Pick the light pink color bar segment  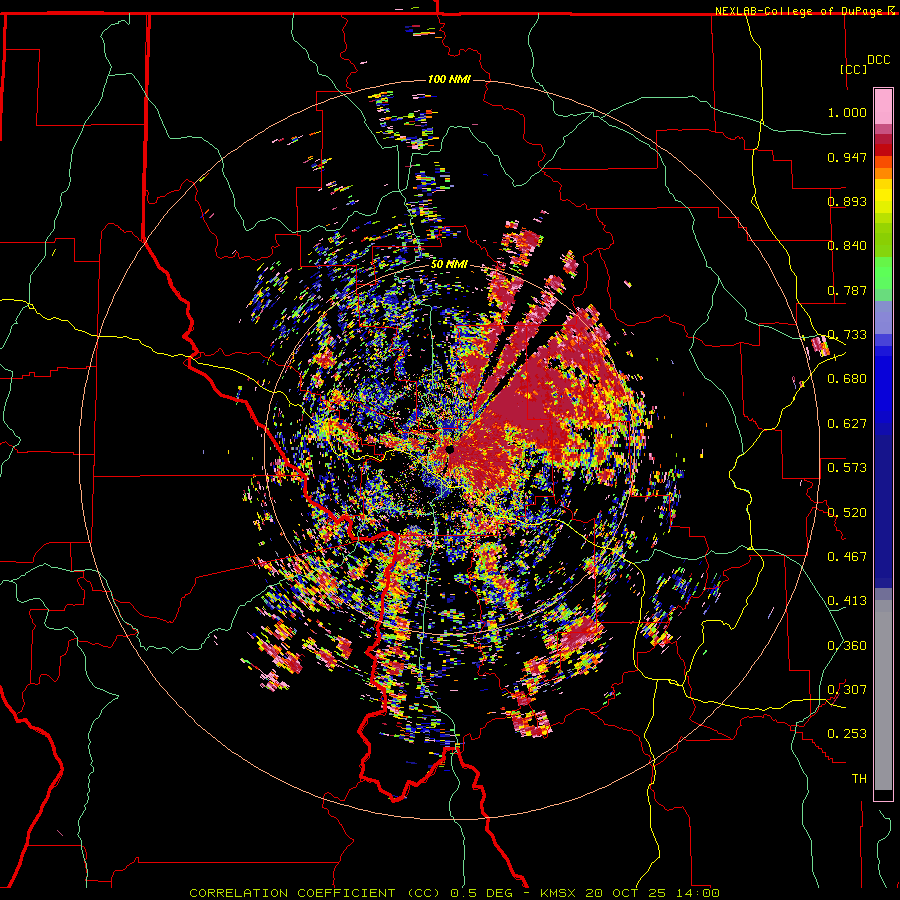click(x=883, y=106)
